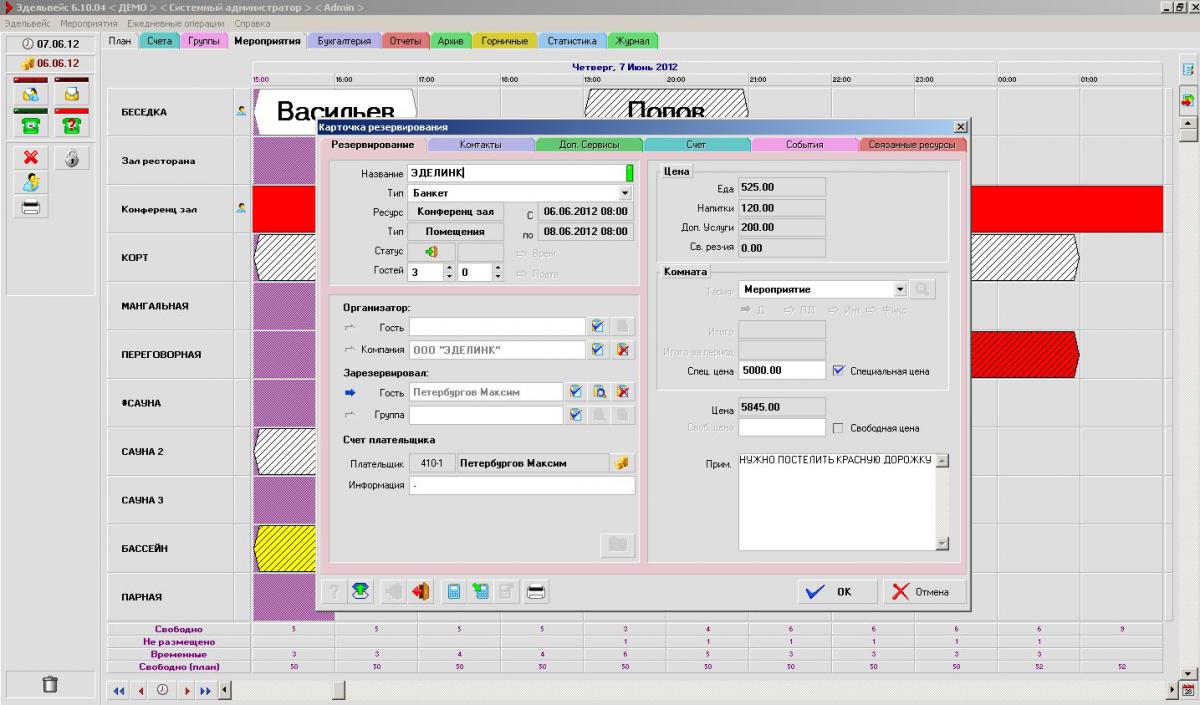The width and height of the screenshot is (1200, 705).
Task: Remove guest Петербургов Максим with red-cross icon
Action: point(623,392)
